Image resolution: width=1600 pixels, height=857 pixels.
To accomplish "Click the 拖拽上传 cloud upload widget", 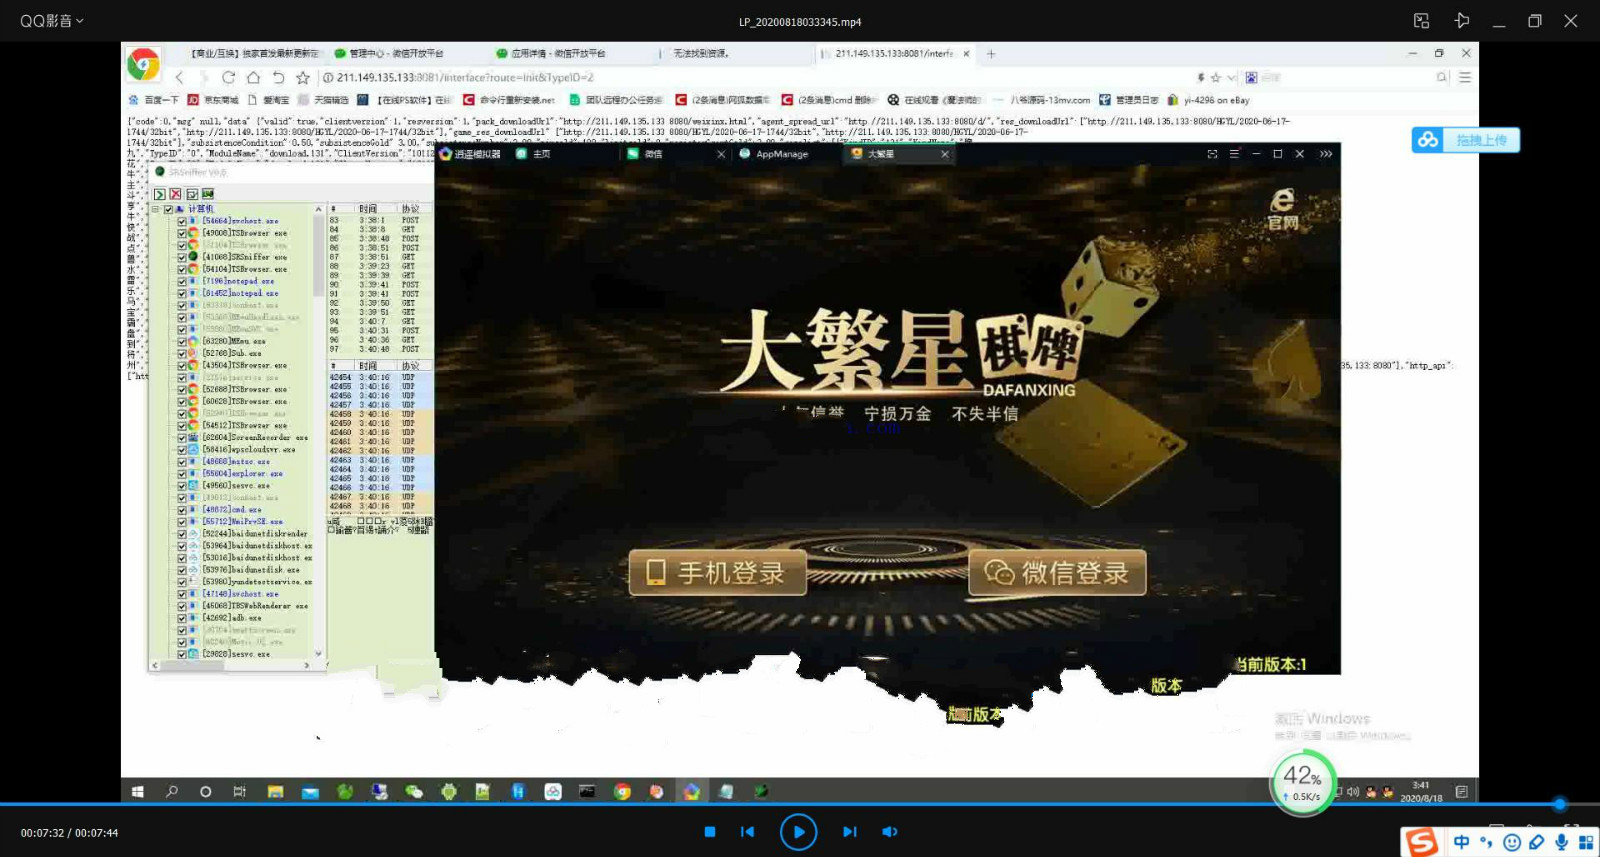I will click(1466, 140).
